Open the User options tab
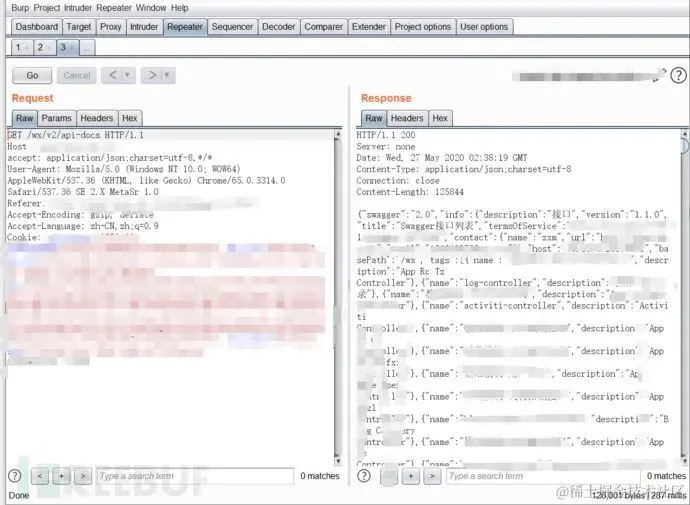 tap(484, 27)
